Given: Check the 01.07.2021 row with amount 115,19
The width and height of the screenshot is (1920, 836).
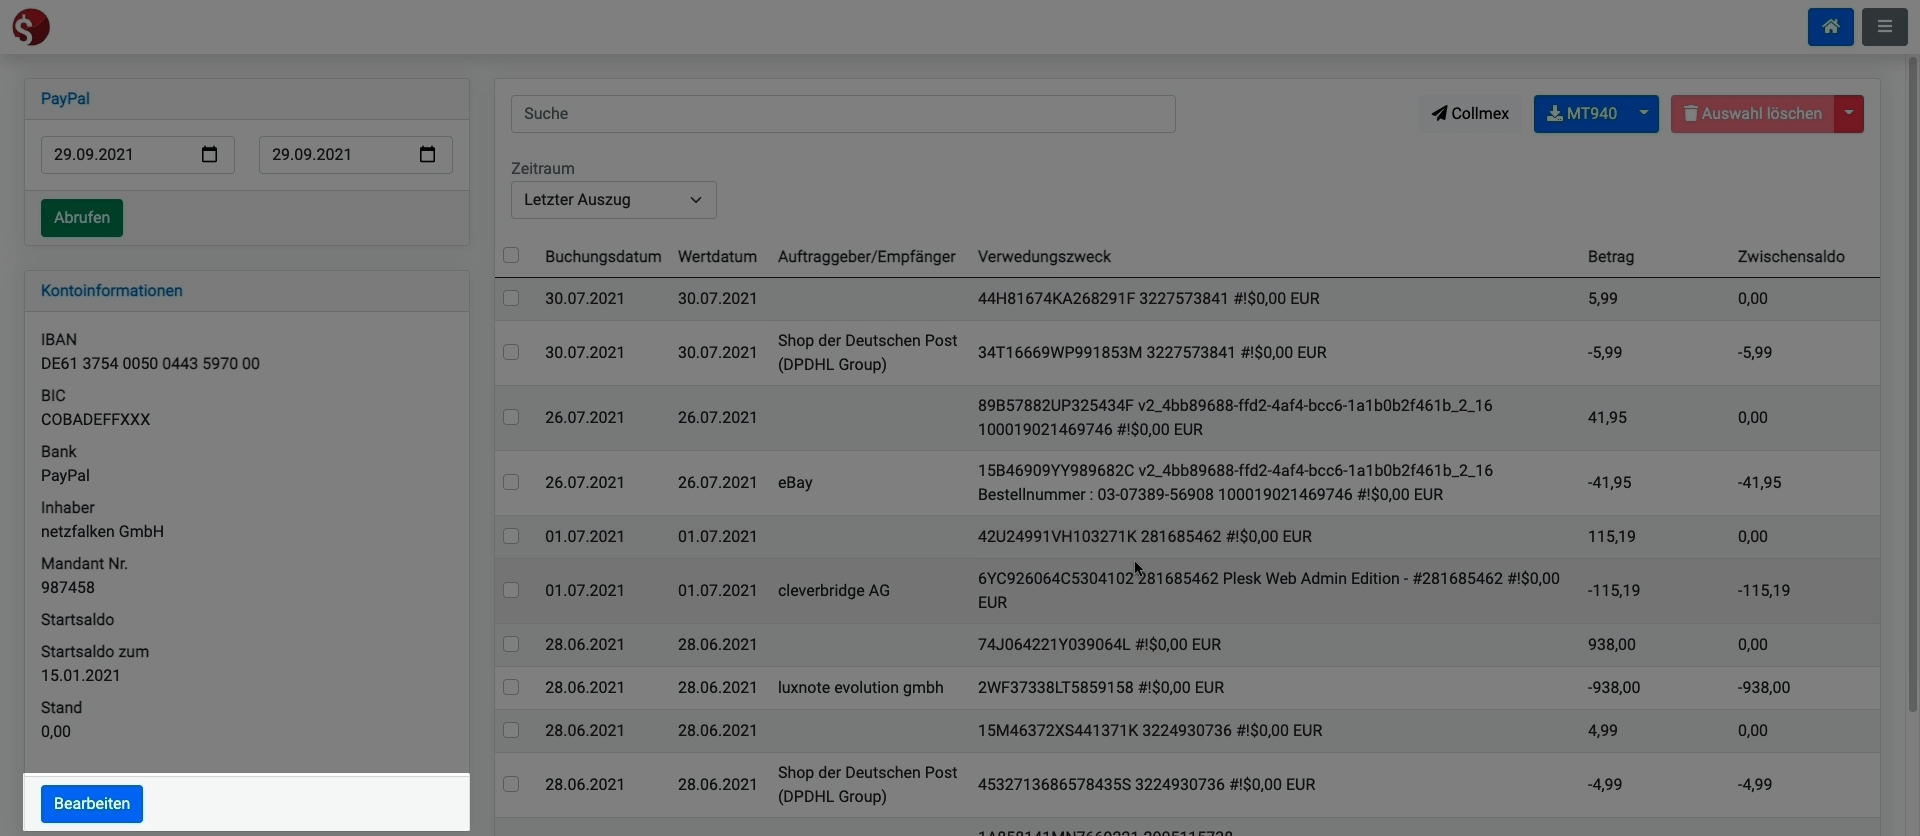Looking at the screenshot, I should [x=511, y=536].
